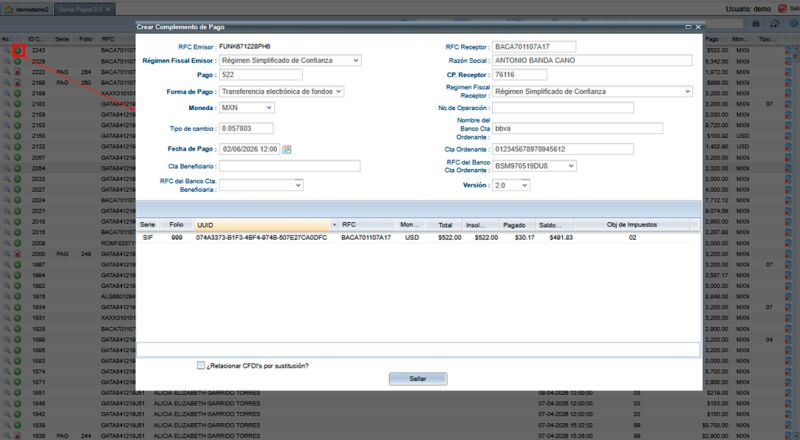Click the Razón Social field ANTONIO BANDA CANO

coord(592,60)
